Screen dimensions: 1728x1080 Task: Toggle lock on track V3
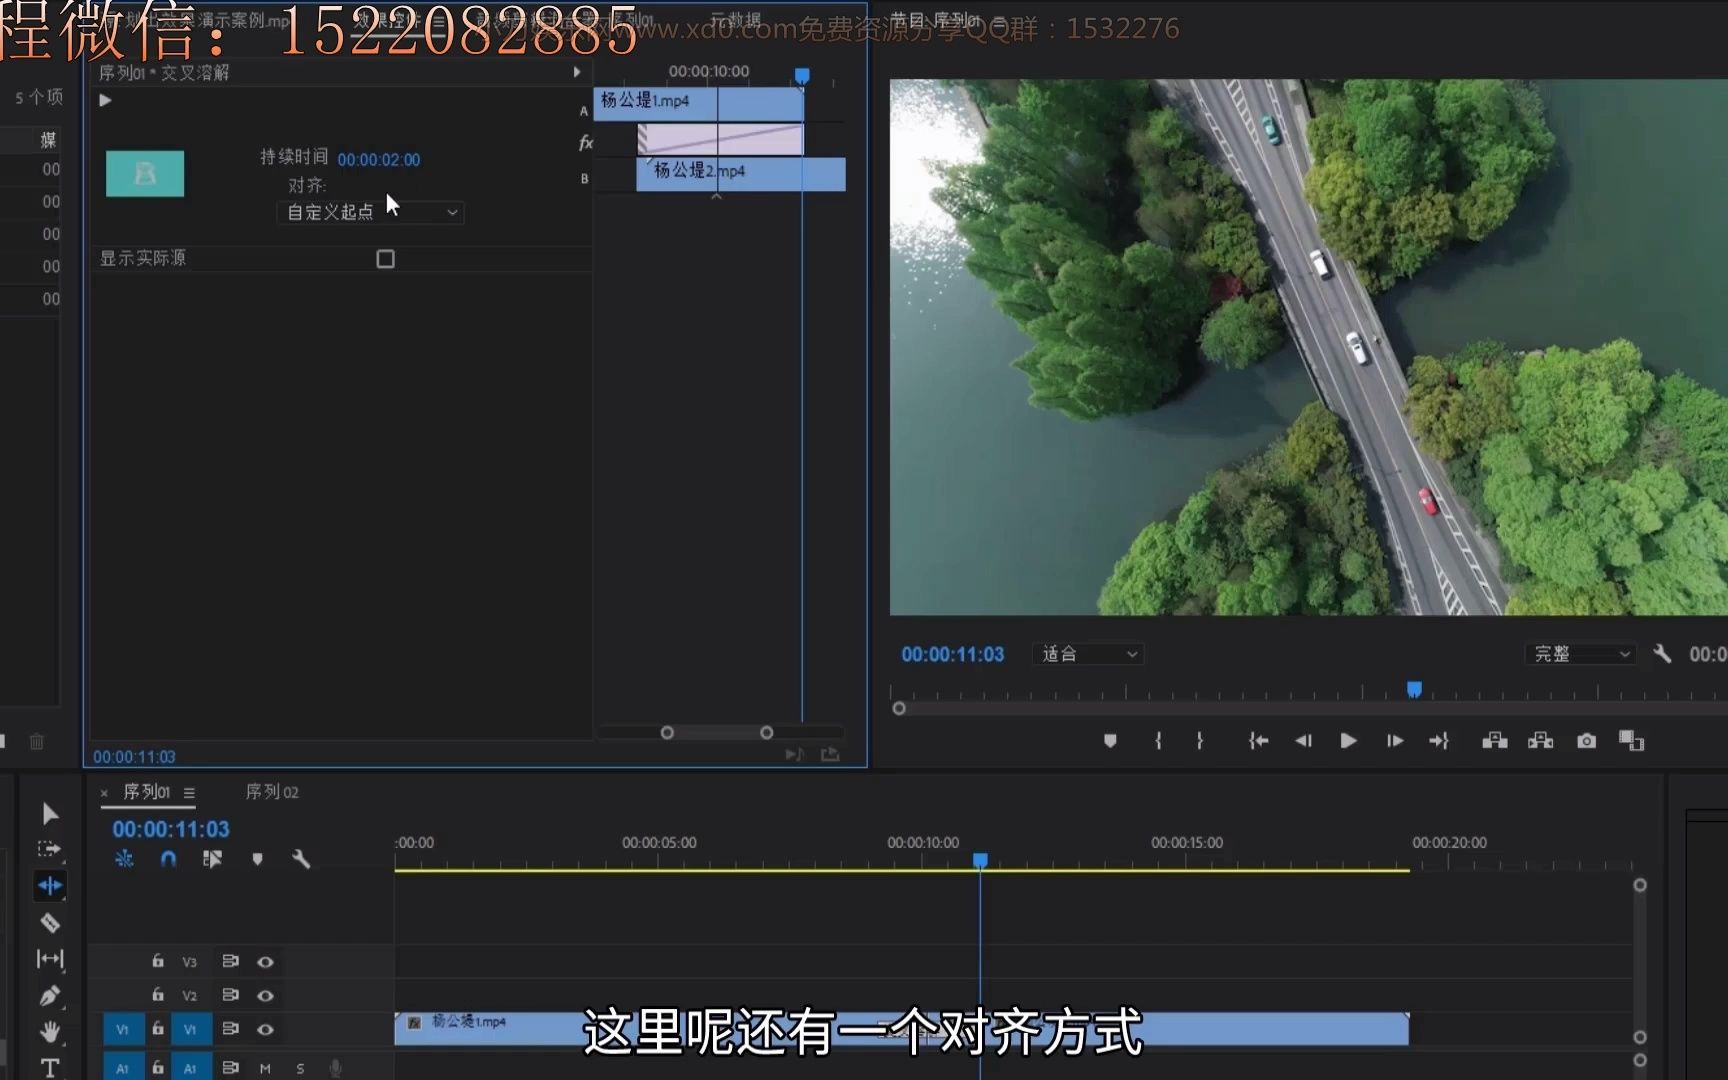point(158,961)
